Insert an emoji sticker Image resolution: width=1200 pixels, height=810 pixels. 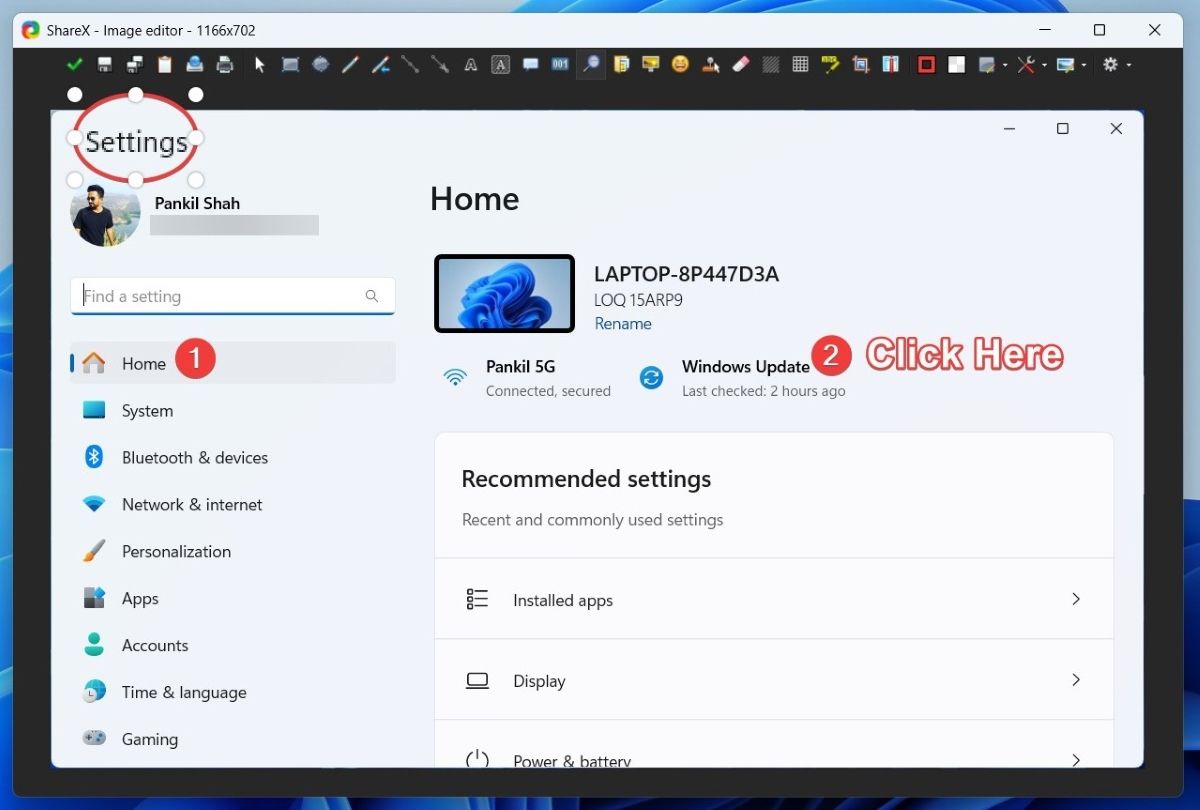click(679, 64)
